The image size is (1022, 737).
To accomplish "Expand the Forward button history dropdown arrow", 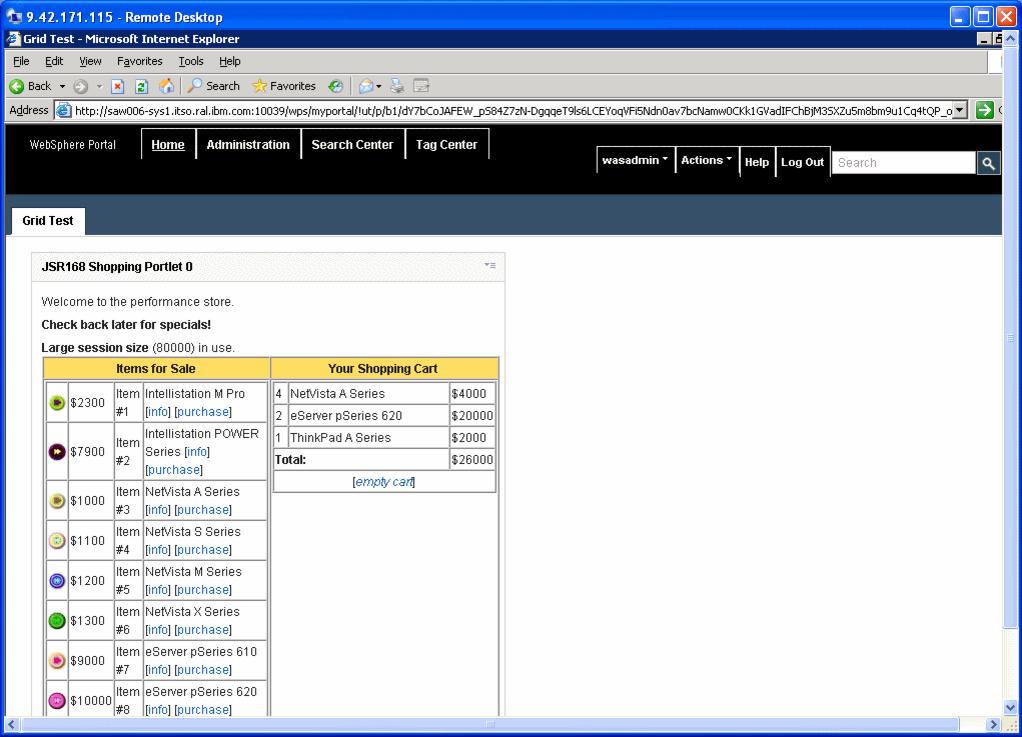I will point(99,86).
